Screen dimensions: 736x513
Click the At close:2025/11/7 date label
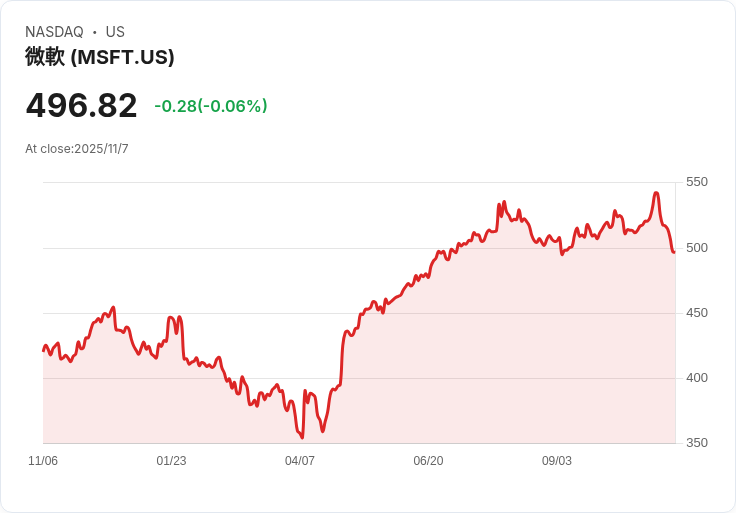click(x=77, y=149)
